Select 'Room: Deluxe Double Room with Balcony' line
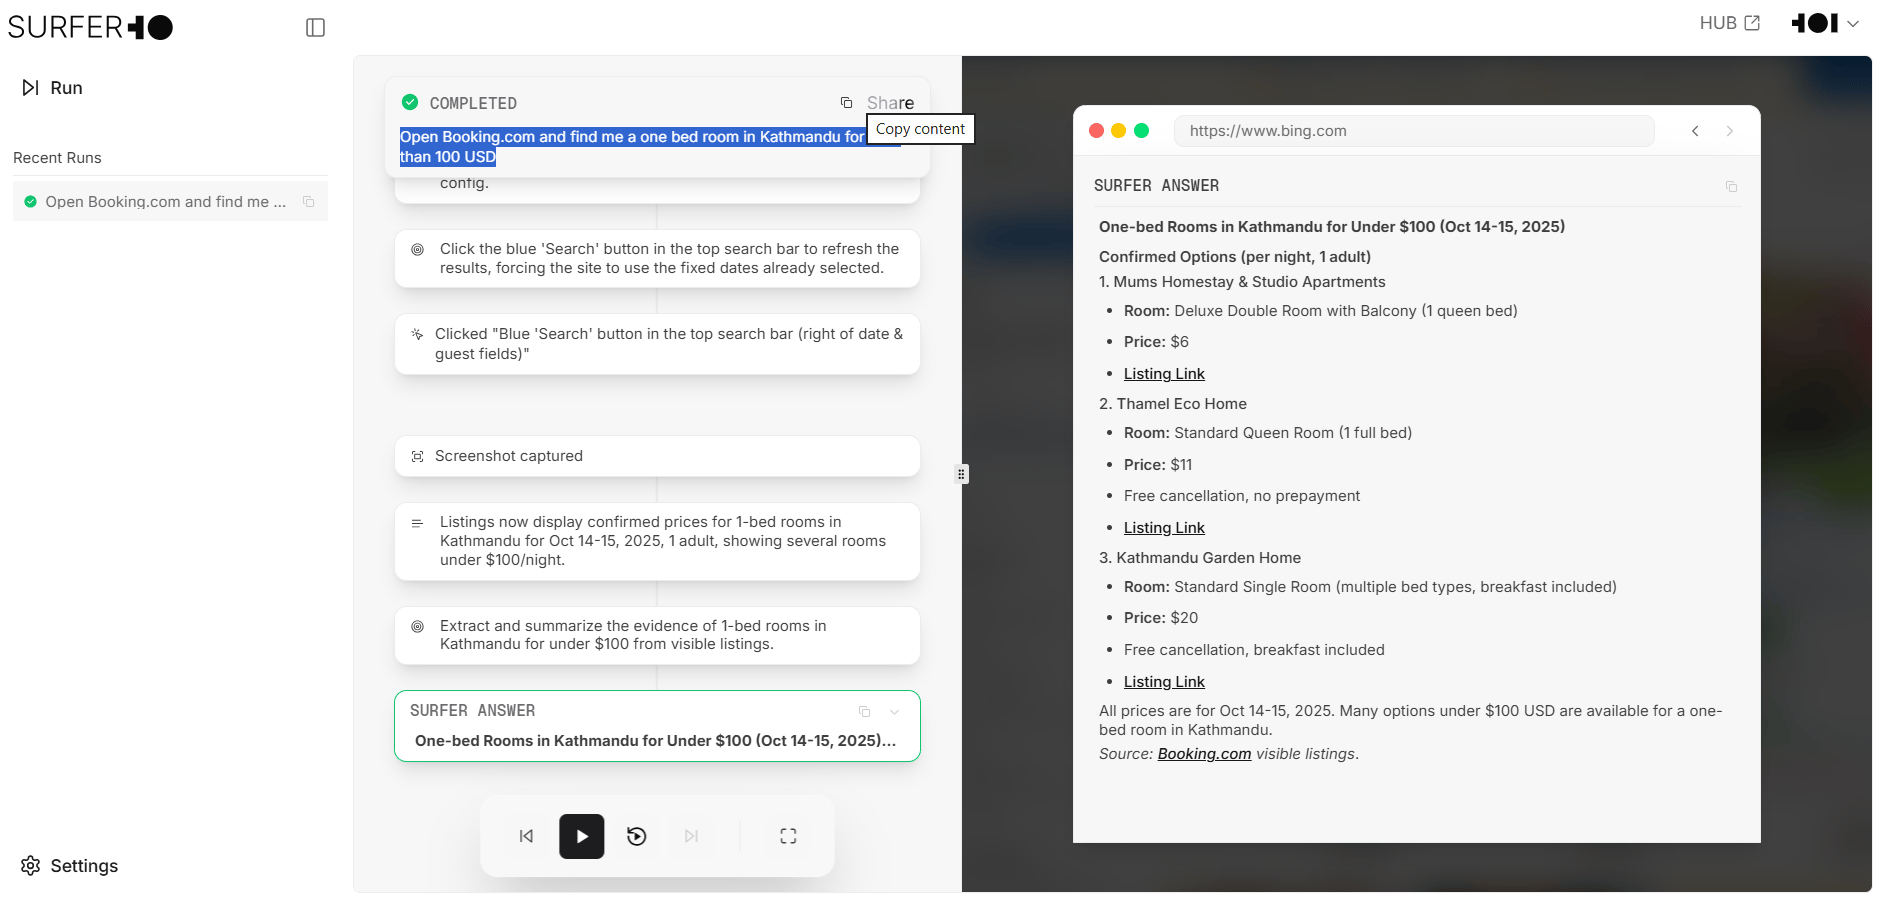 [x=1321, y=311]
